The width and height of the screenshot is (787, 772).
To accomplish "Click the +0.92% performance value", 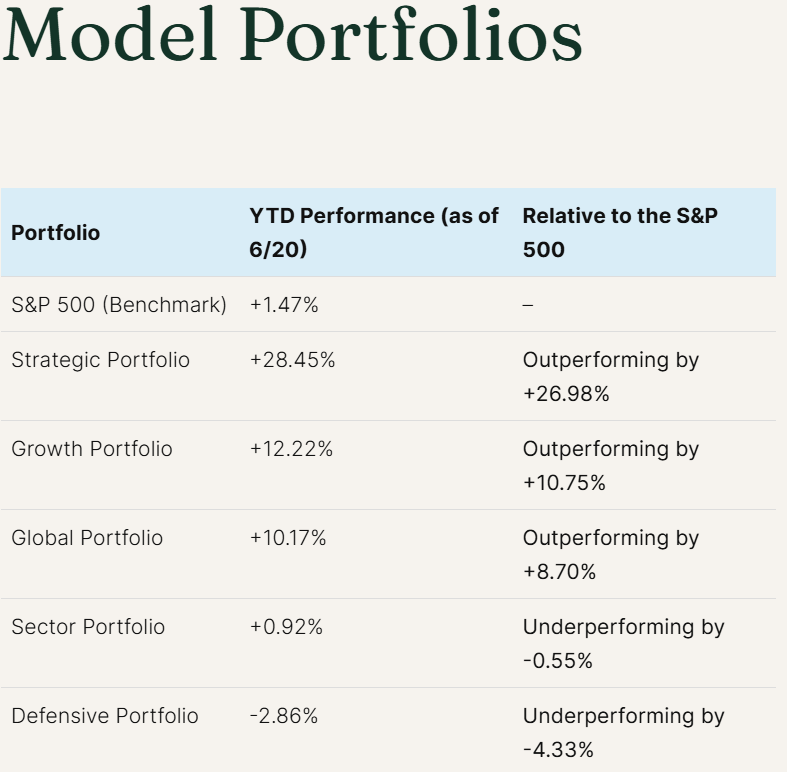I will (286, 627).
